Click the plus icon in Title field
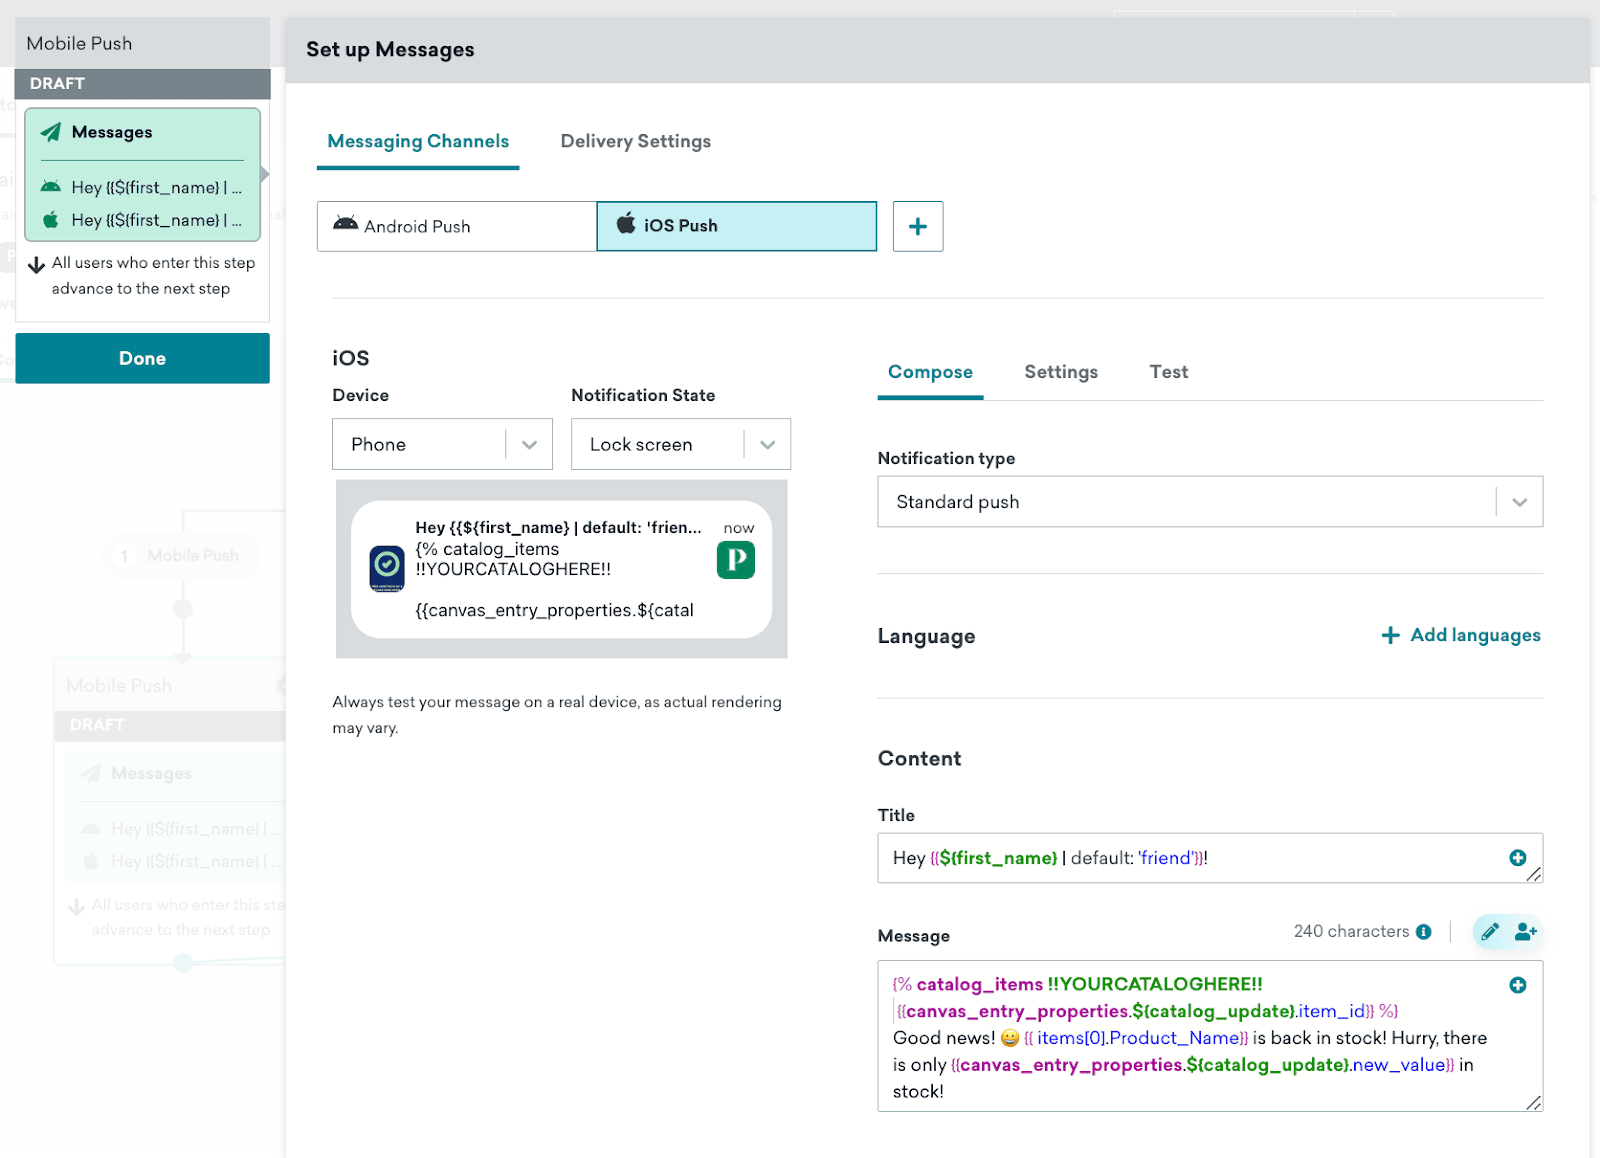 1517,858
